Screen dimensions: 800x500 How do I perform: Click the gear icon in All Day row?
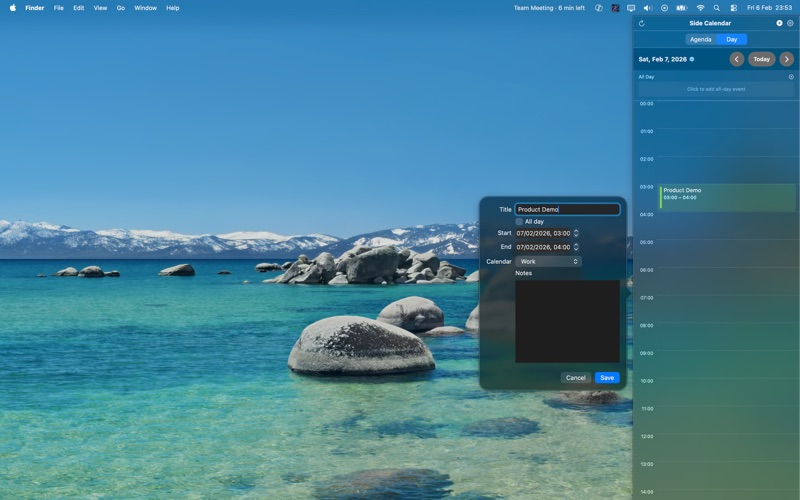791,77
